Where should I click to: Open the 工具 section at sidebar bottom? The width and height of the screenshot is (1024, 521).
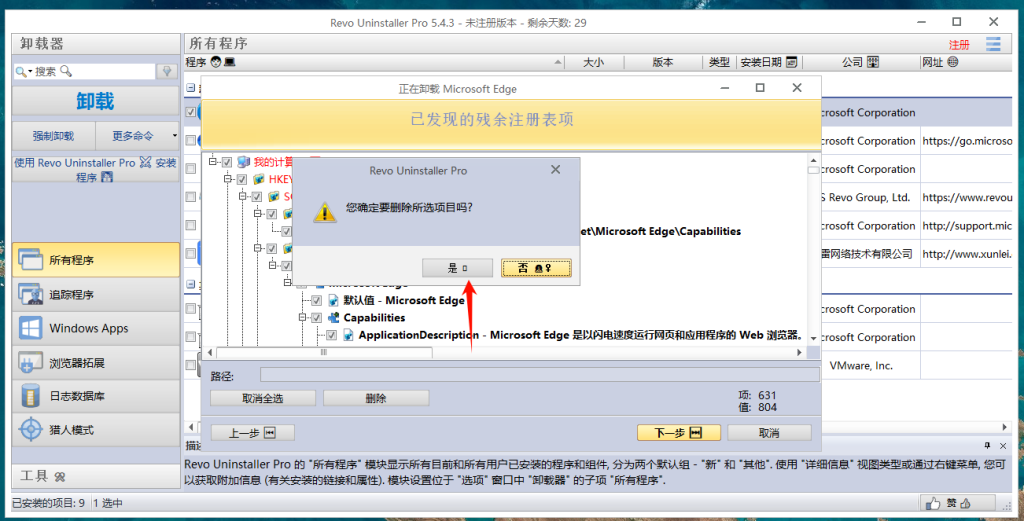pos(95,476)
